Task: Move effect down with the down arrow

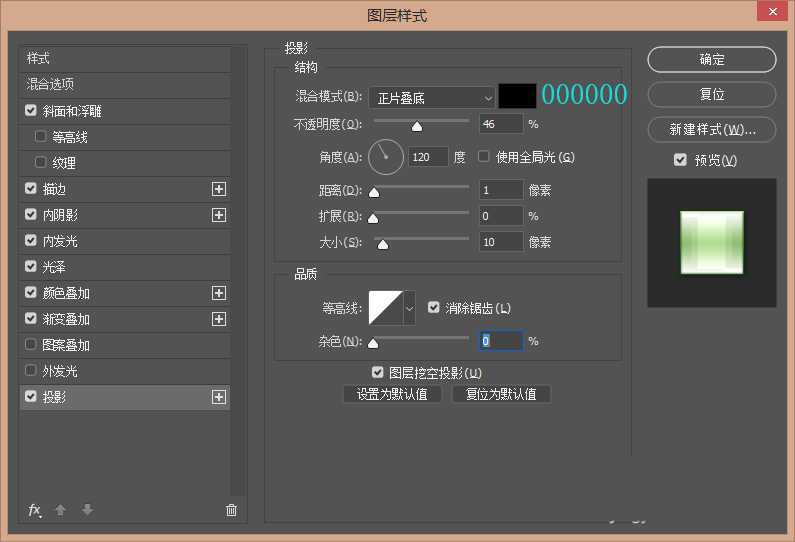Action: 87,510
